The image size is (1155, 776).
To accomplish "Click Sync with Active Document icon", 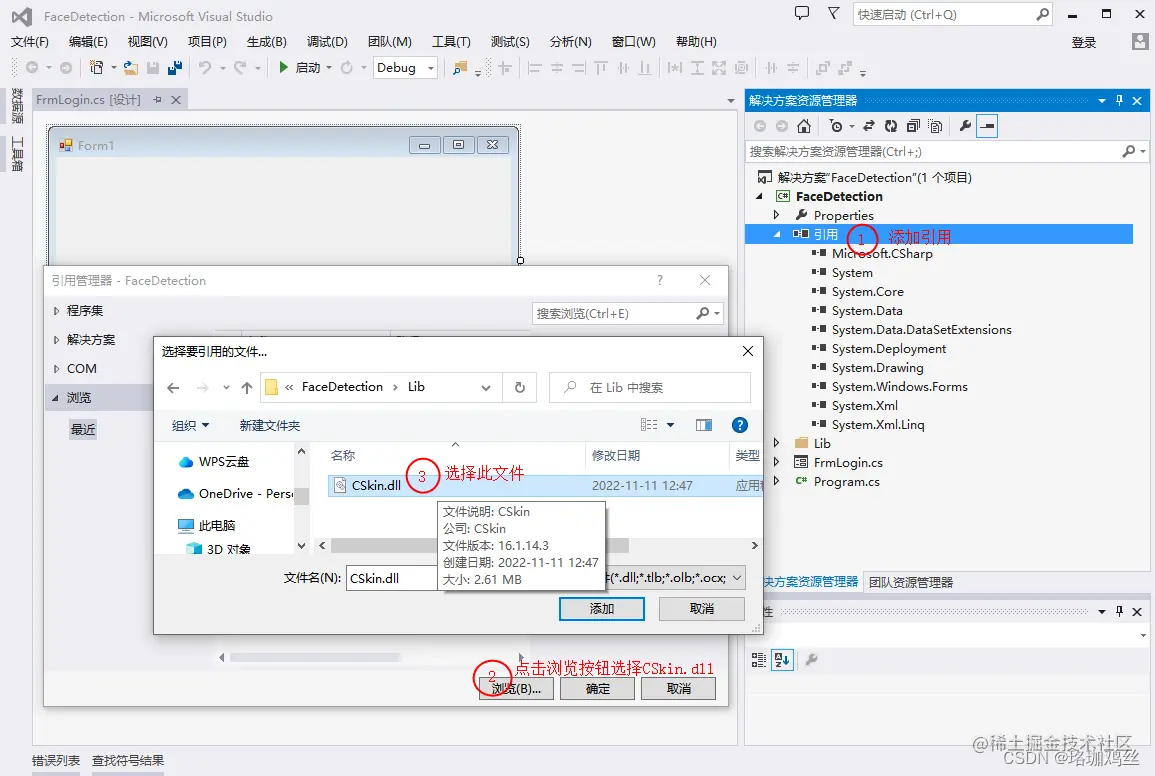I will (869, 126).
